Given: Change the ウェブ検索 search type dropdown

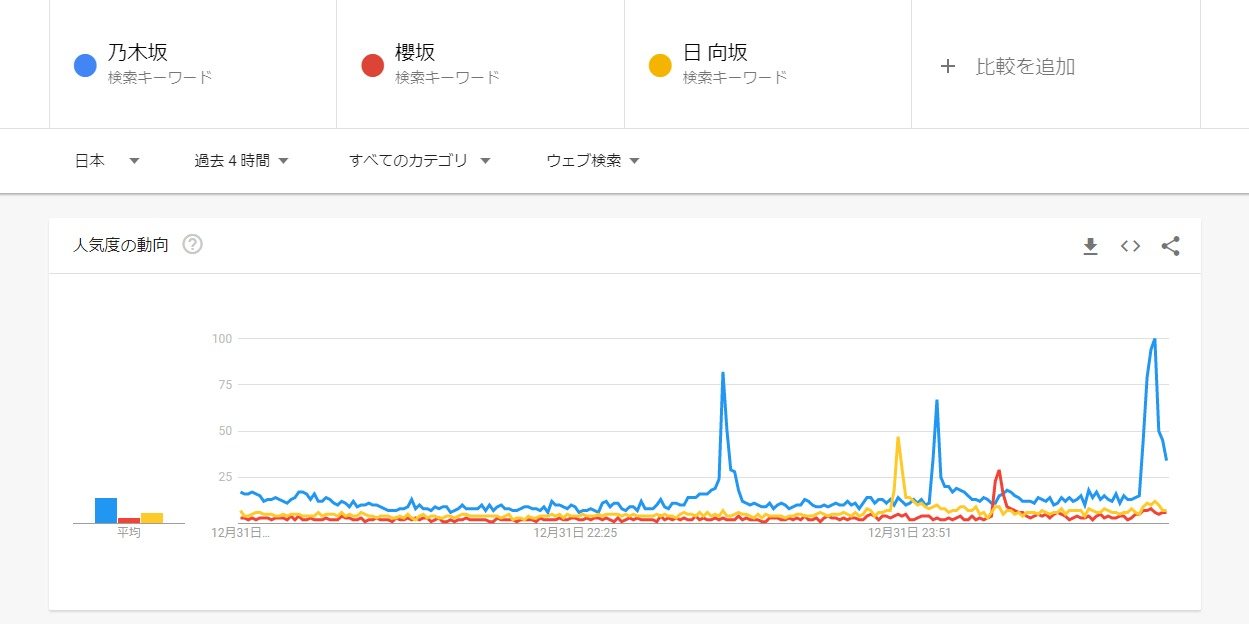Looking at the screenshot, I should pos(593,160).
